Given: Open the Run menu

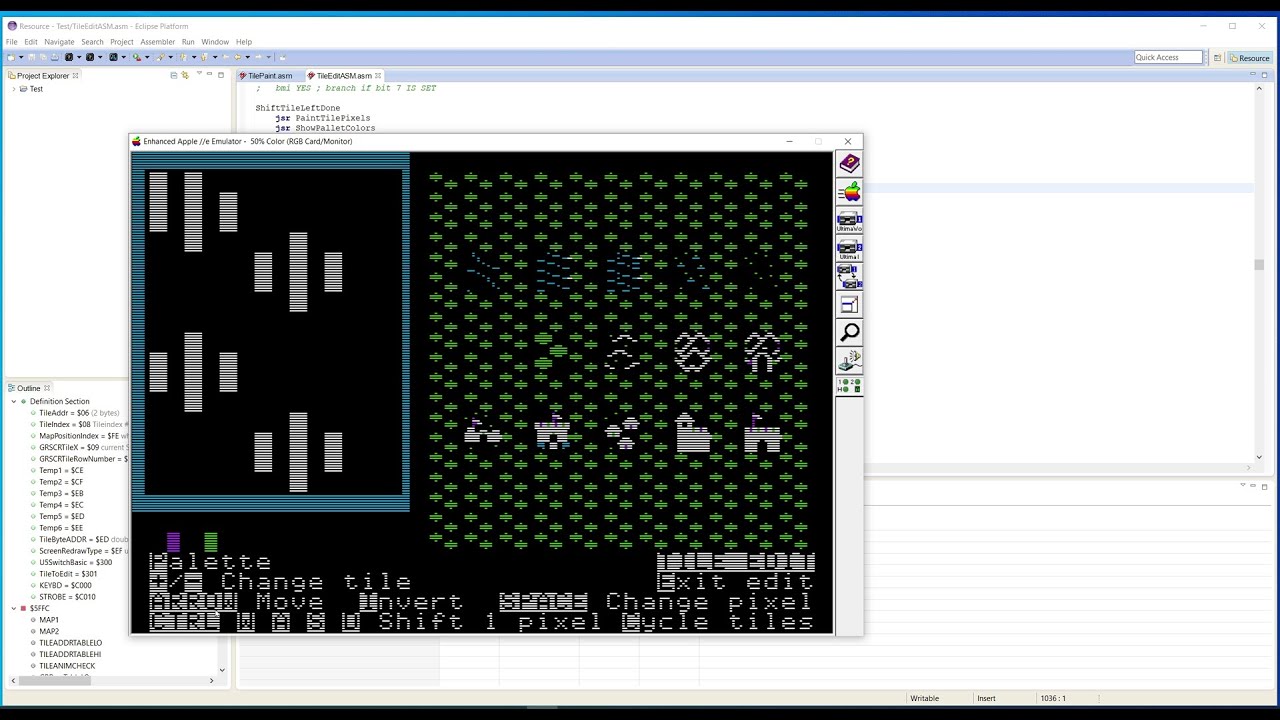Looking at the screenshot, I should tap(188, 42).
